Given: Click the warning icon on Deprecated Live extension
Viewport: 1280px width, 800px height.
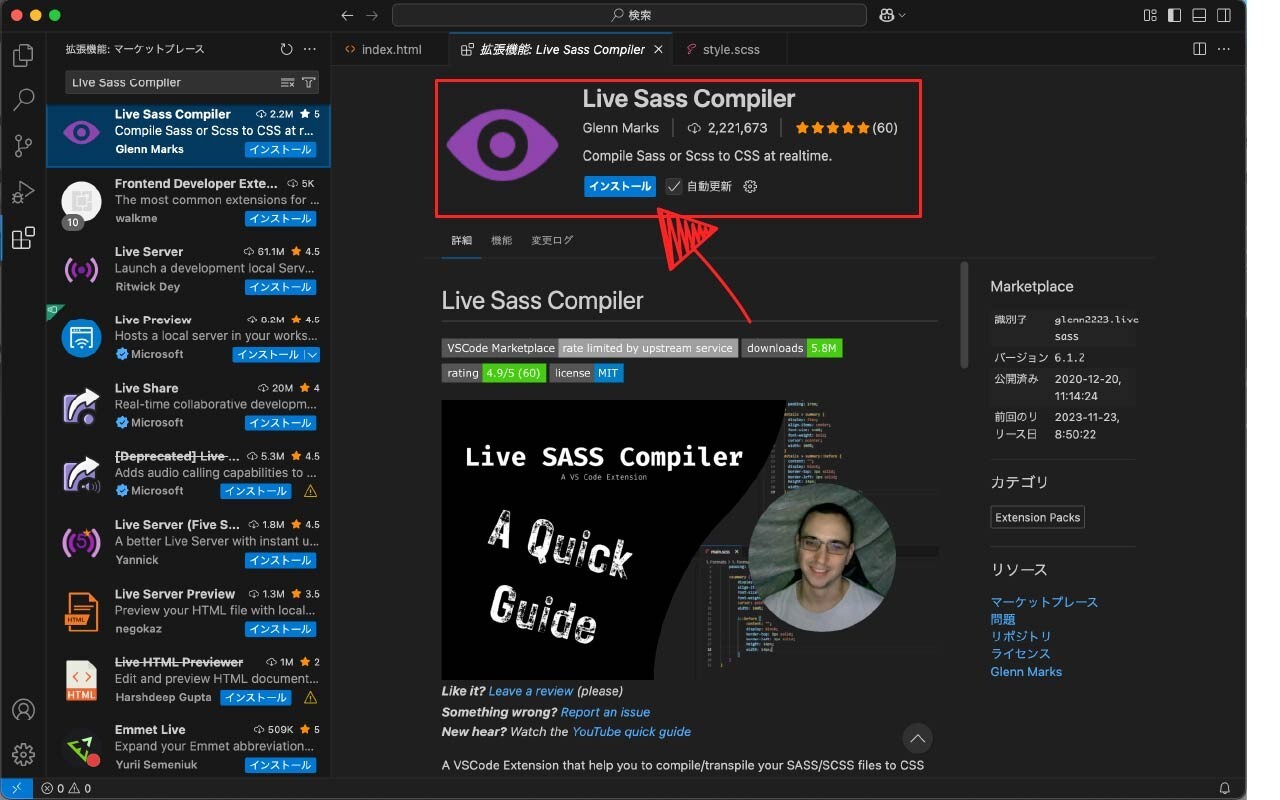Looking at the screenshot, I should [310, 491].
